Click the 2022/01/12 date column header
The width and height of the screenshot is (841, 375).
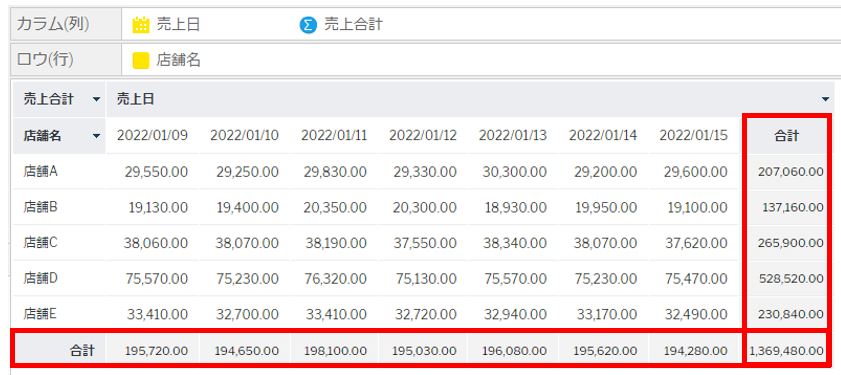point(423,136)
